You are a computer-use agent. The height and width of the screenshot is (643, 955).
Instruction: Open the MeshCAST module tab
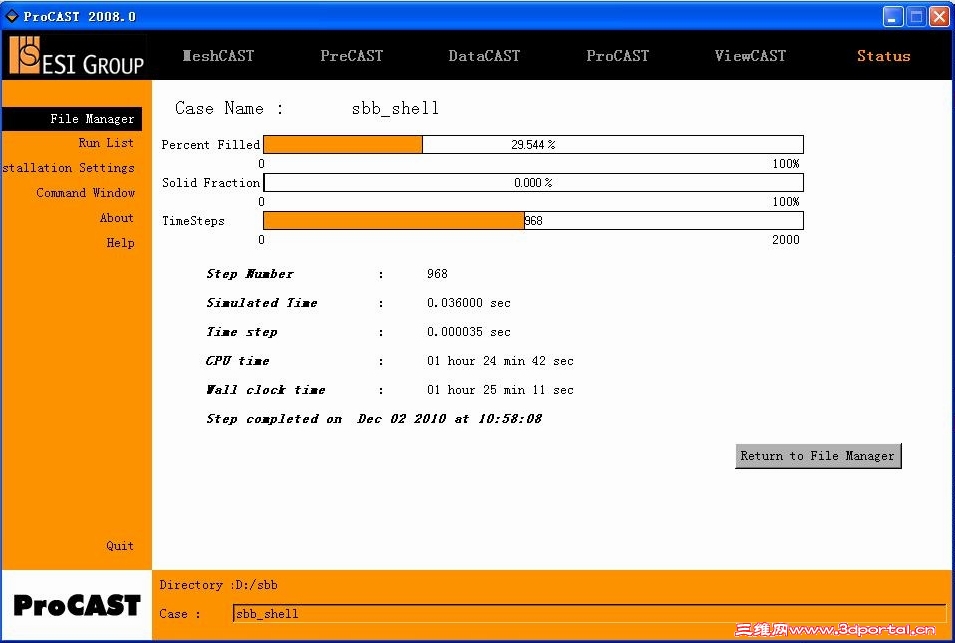(x=218, y=56)
